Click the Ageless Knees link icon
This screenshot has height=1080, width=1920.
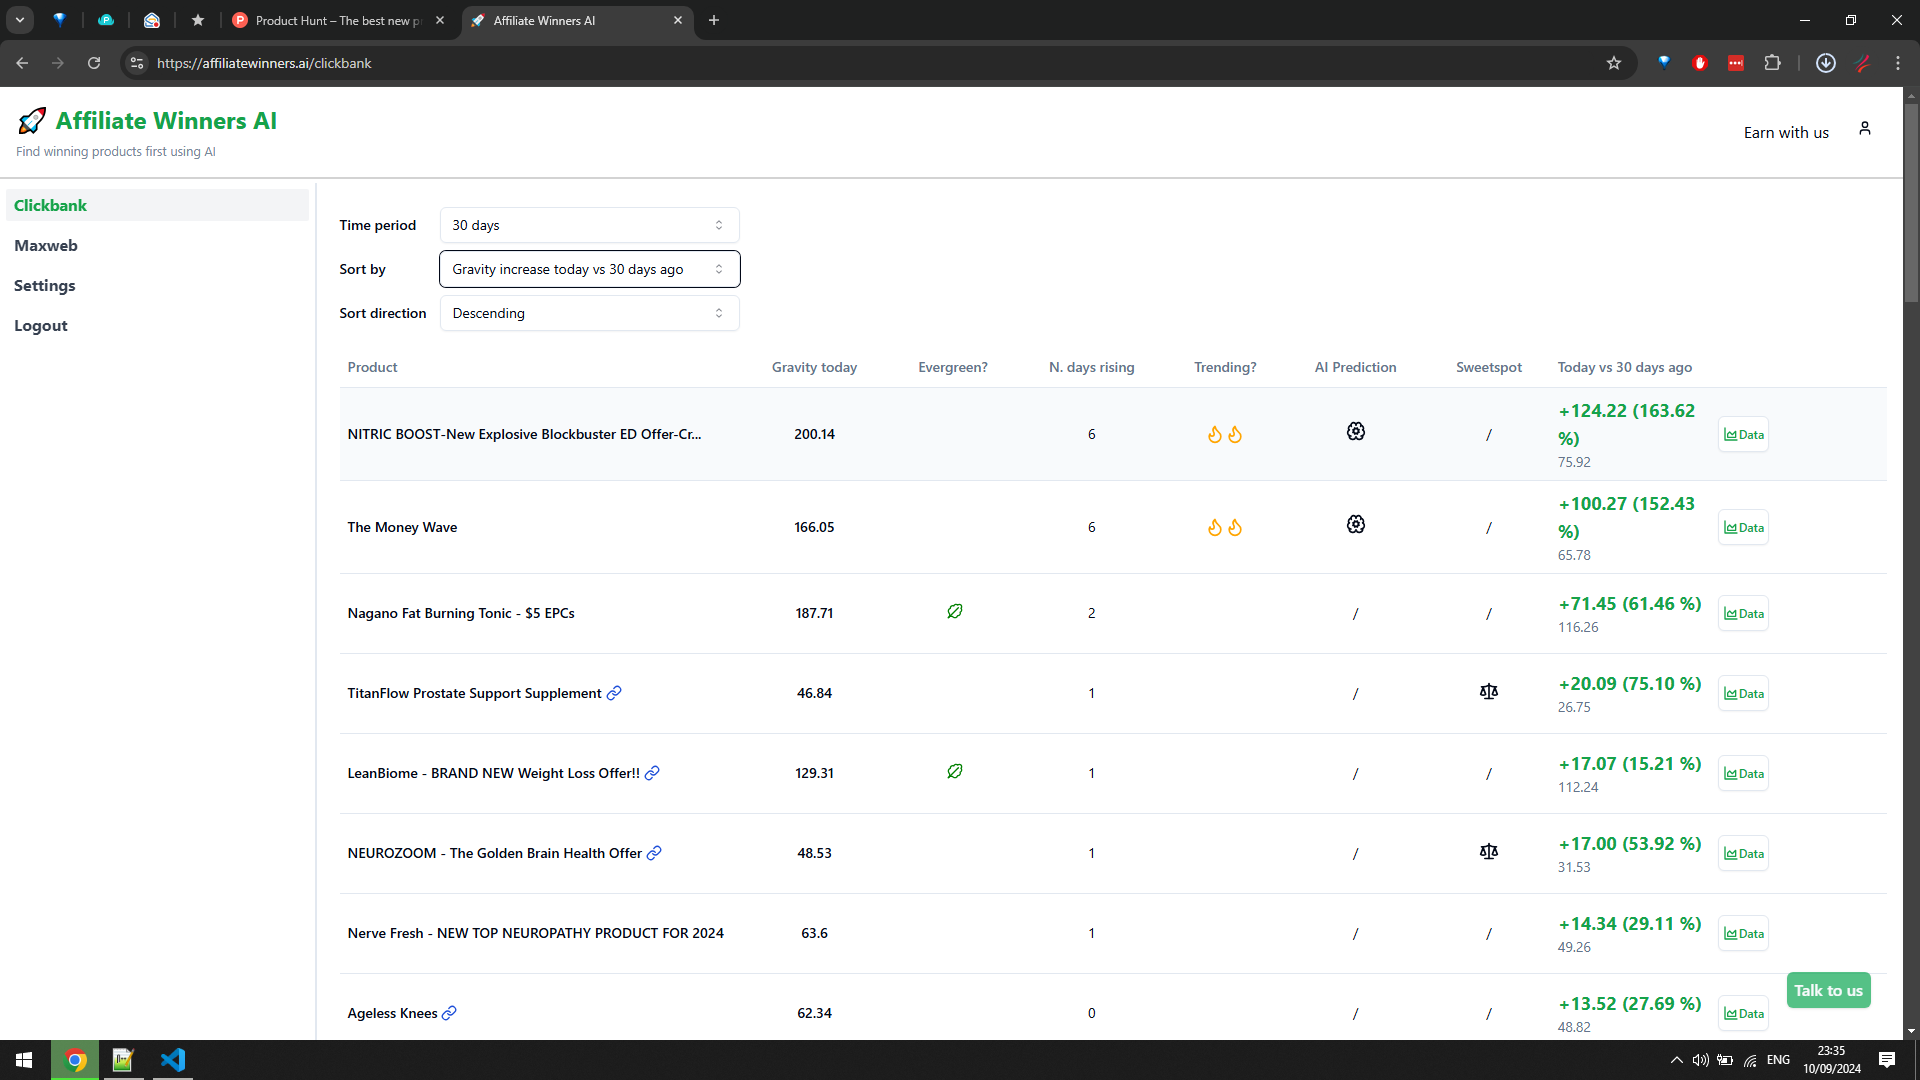pyautogui.click(x=449, y=1013)
